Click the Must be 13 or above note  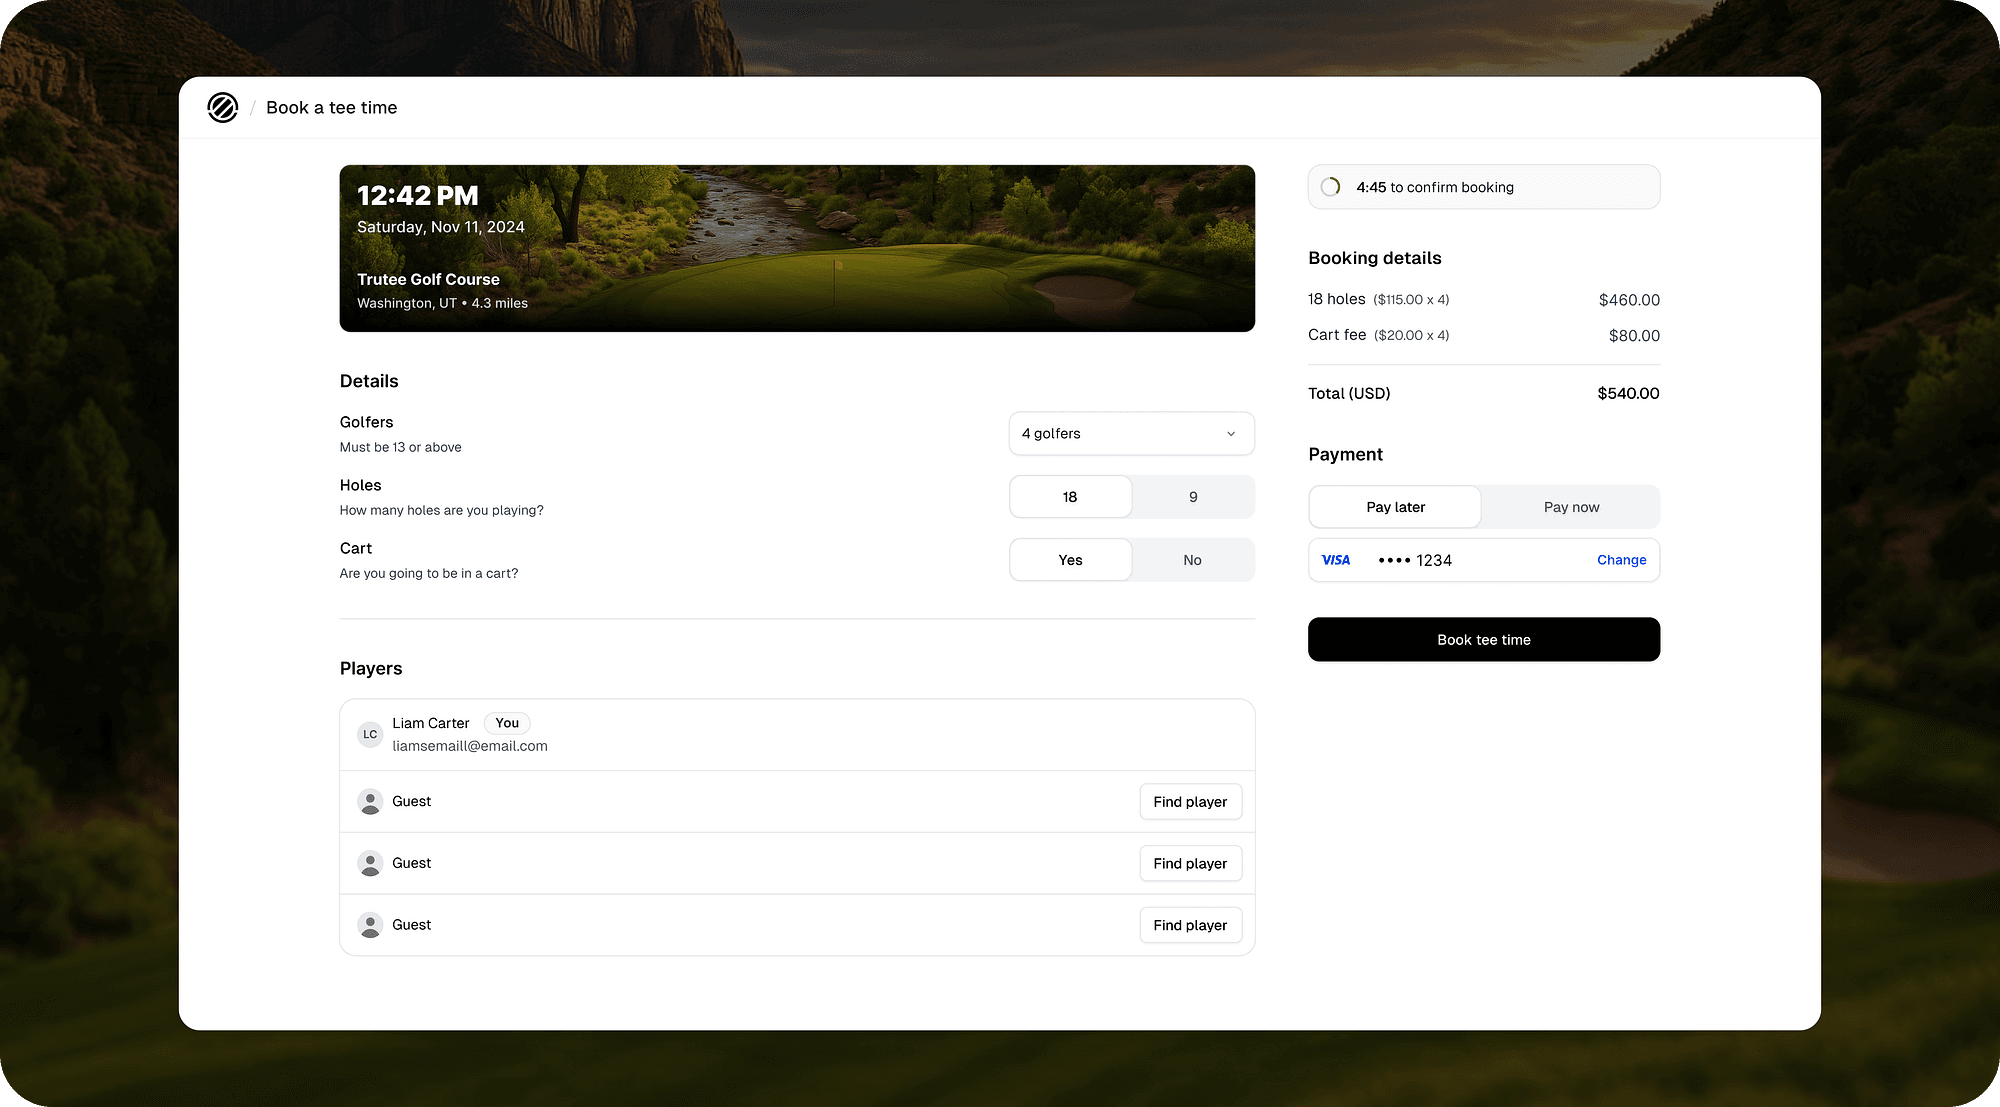tap(400, 448)
